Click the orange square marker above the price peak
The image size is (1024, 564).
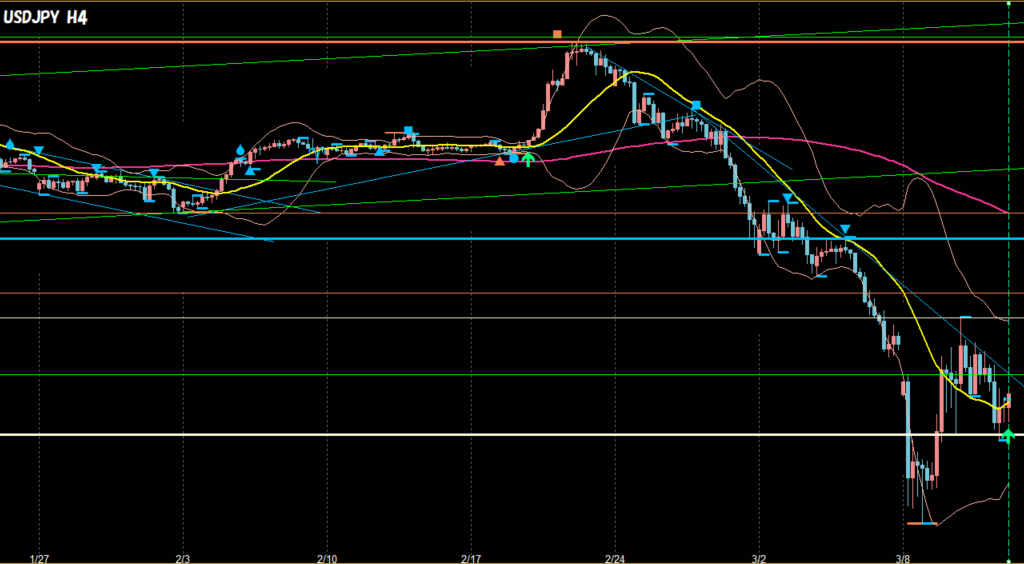557,34
